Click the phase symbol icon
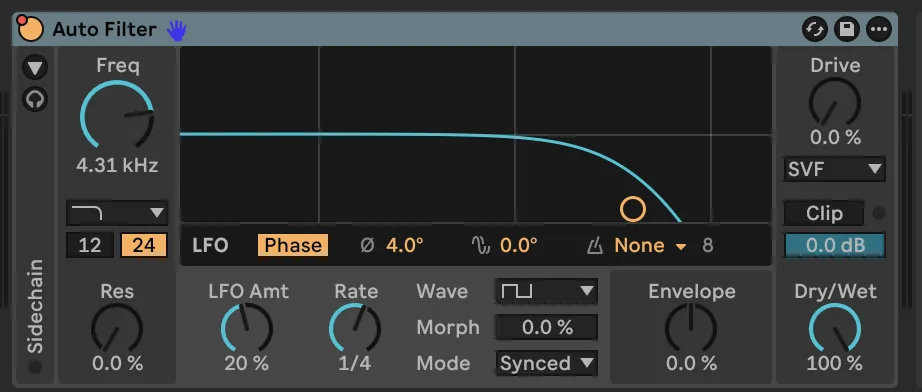 367,246
